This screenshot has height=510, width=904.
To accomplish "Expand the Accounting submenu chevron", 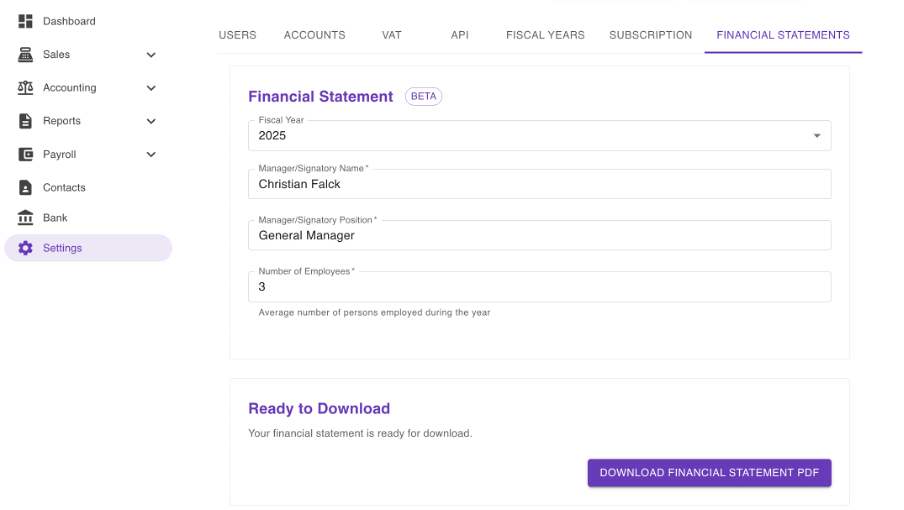I will [x=151, y=88].
